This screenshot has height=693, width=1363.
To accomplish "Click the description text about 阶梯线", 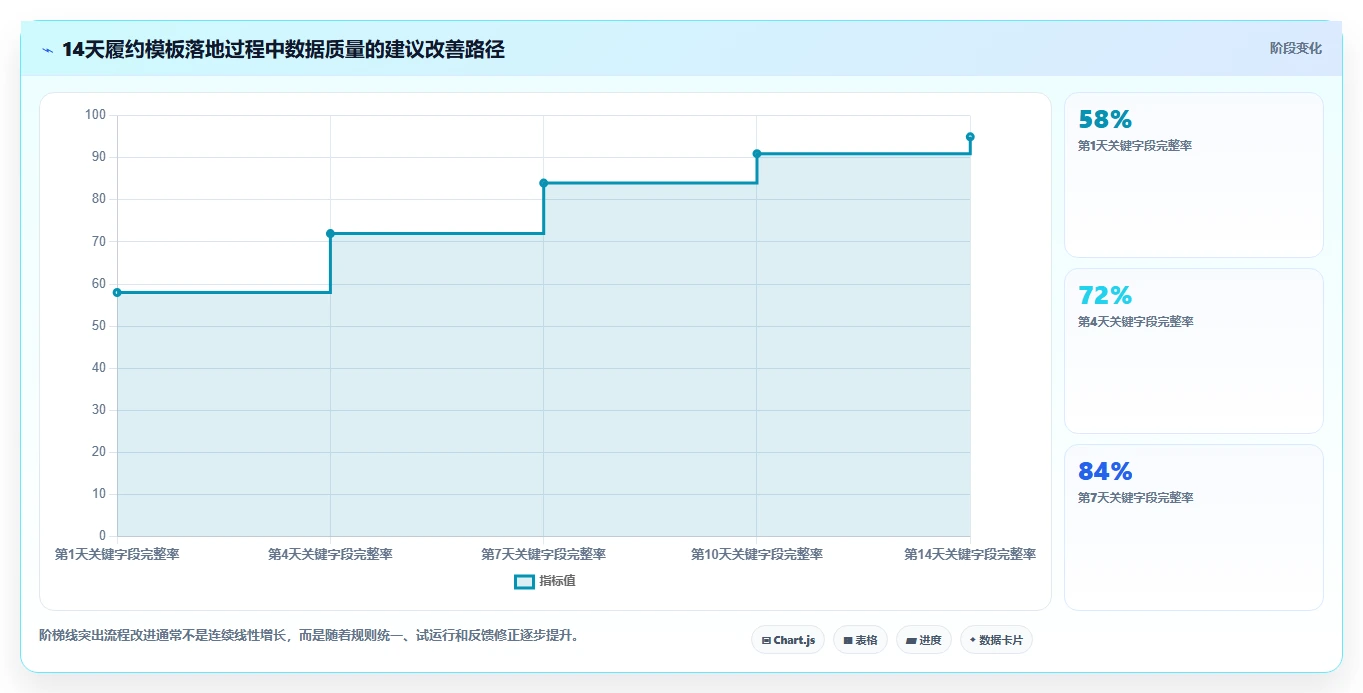I will 309,635.
